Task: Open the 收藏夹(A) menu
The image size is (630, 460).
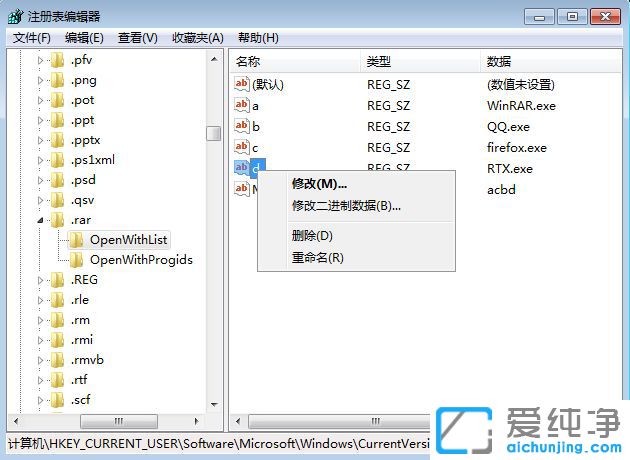Action: pos(198,38)
